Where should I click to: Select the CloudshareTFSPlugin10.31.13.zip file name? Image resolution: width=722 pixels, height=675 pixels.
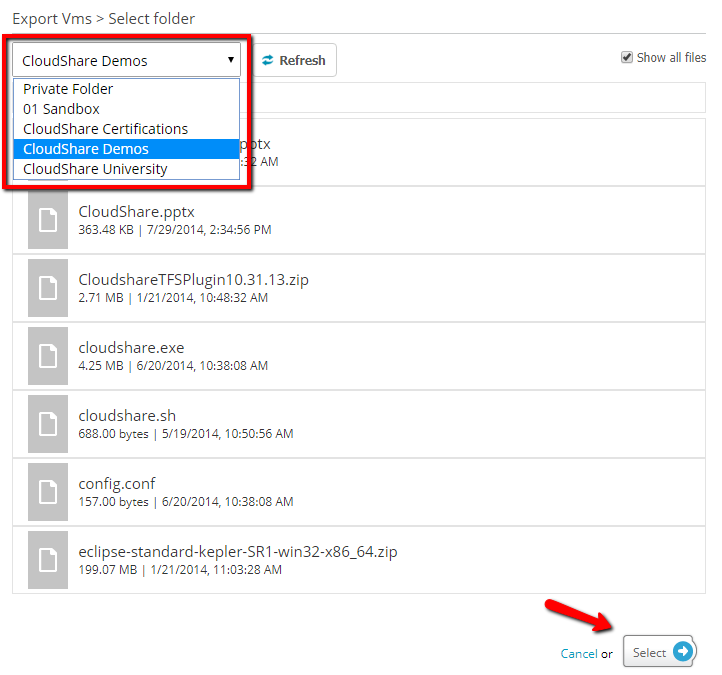point(193,279)
